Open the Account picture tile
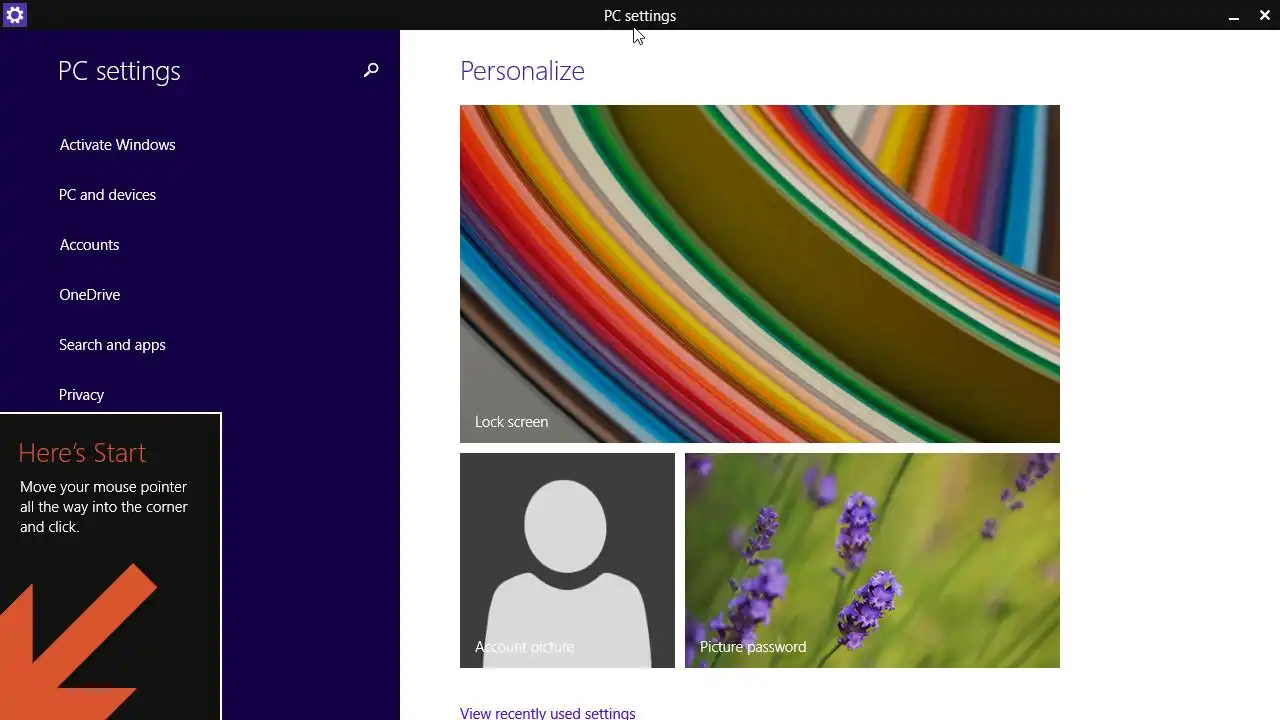1280x720 pixels. [567, 560]
